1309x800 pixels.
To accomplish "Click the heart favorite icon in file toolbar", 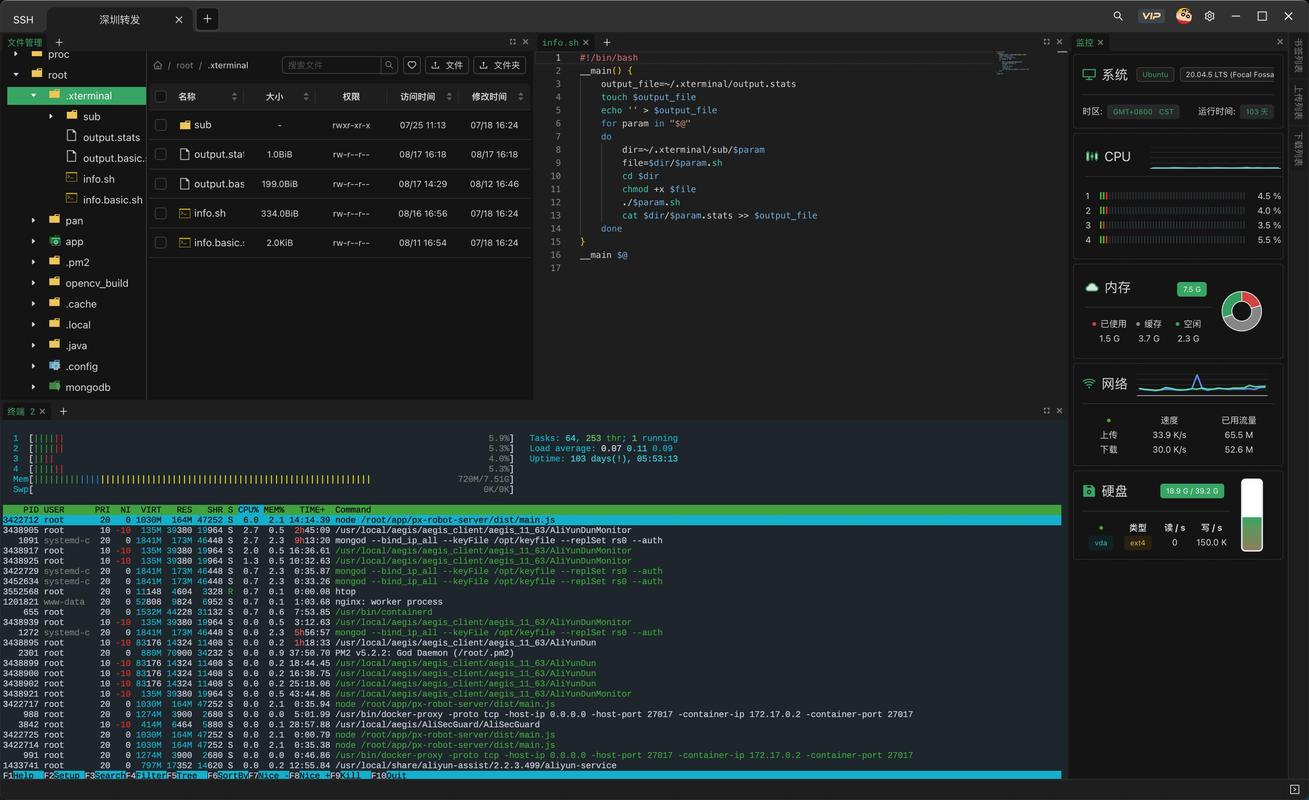I will pos(412,64).
